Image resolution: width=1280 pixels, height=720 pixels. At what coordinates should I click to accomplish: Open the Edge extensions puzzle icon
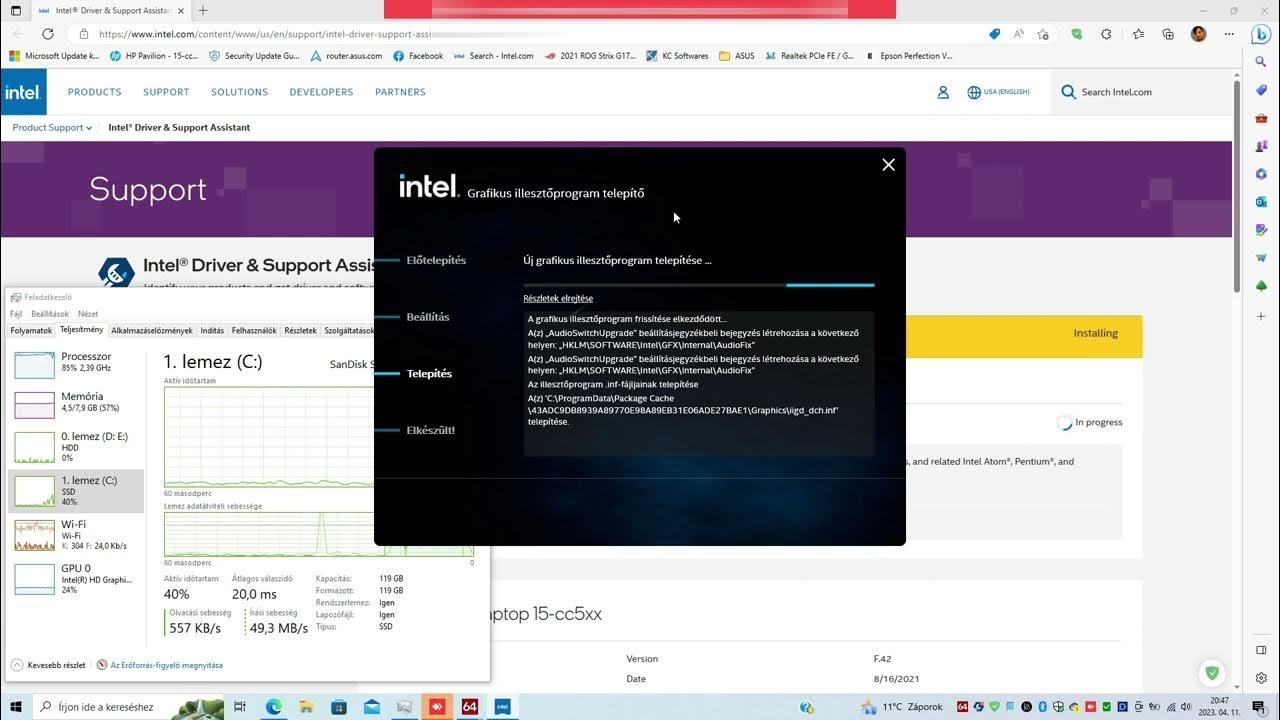coord(1106,33)
